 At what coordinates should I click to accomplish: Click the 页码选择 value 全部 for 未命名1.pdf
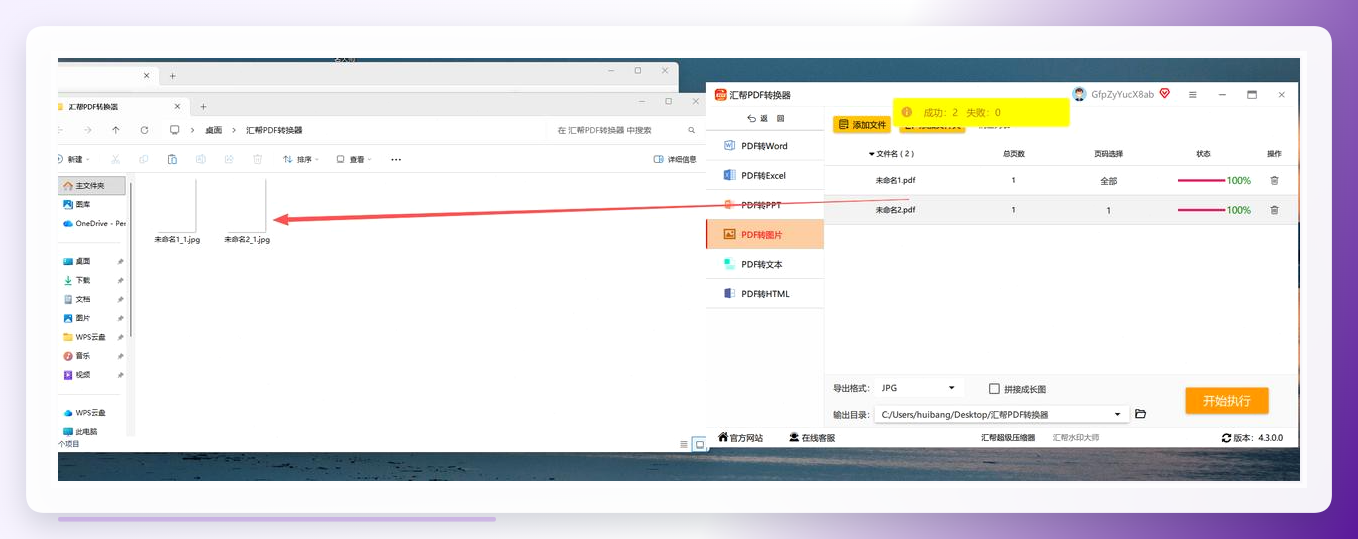click(x=1108, y=181)
